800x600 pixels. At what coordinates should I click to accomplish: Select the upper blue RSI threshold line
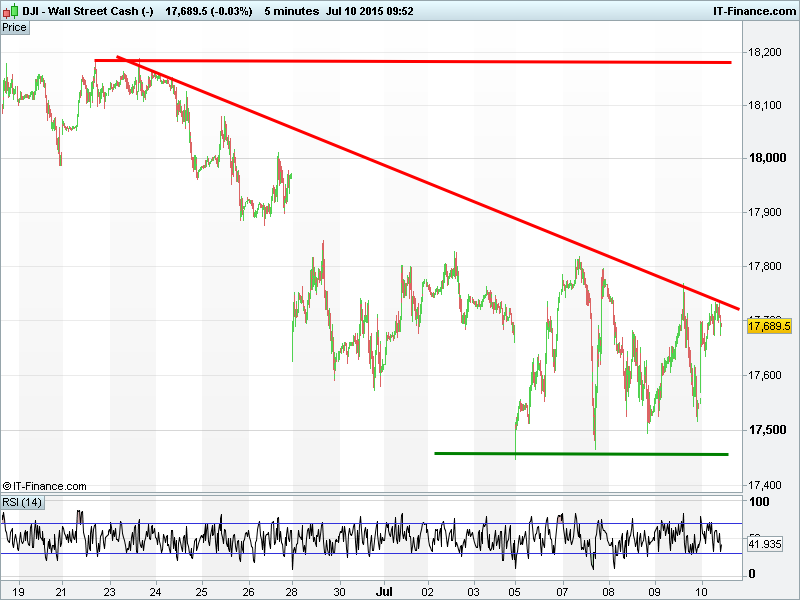tap(371, 523)
